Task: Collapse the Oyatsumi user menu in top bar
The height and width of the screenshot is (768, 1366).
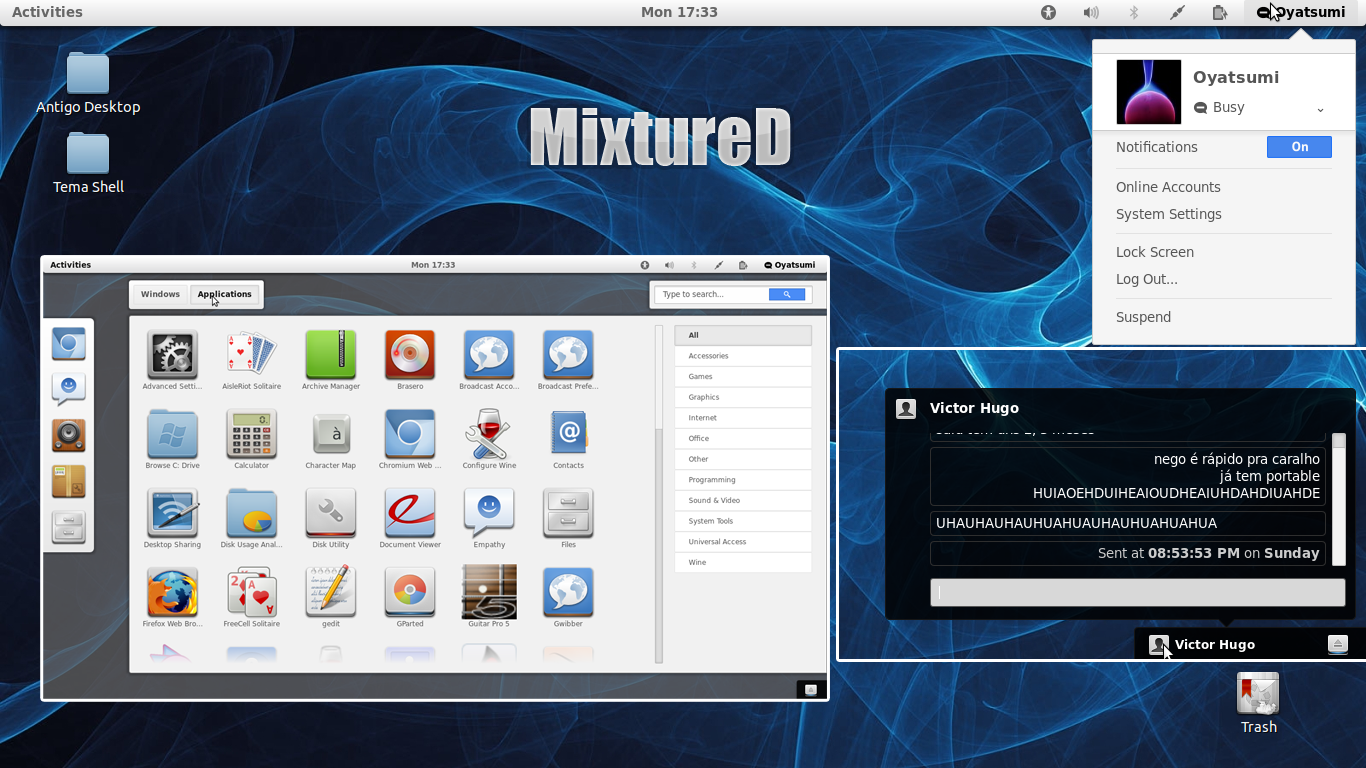Action: pyautogui.click(x=1300, y=12)
